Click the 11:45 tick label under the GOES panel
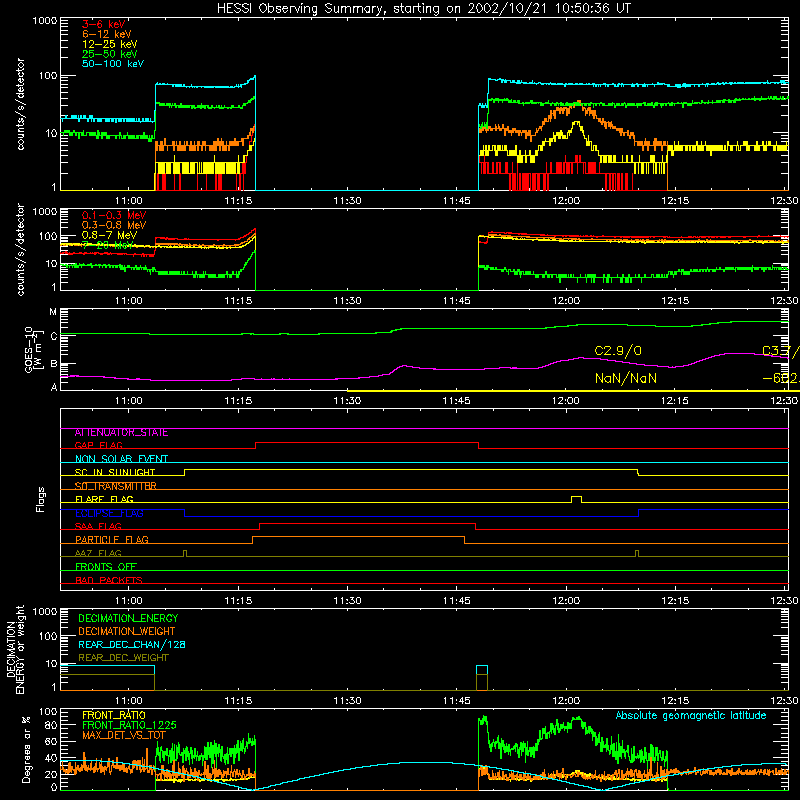 (457, 401)
